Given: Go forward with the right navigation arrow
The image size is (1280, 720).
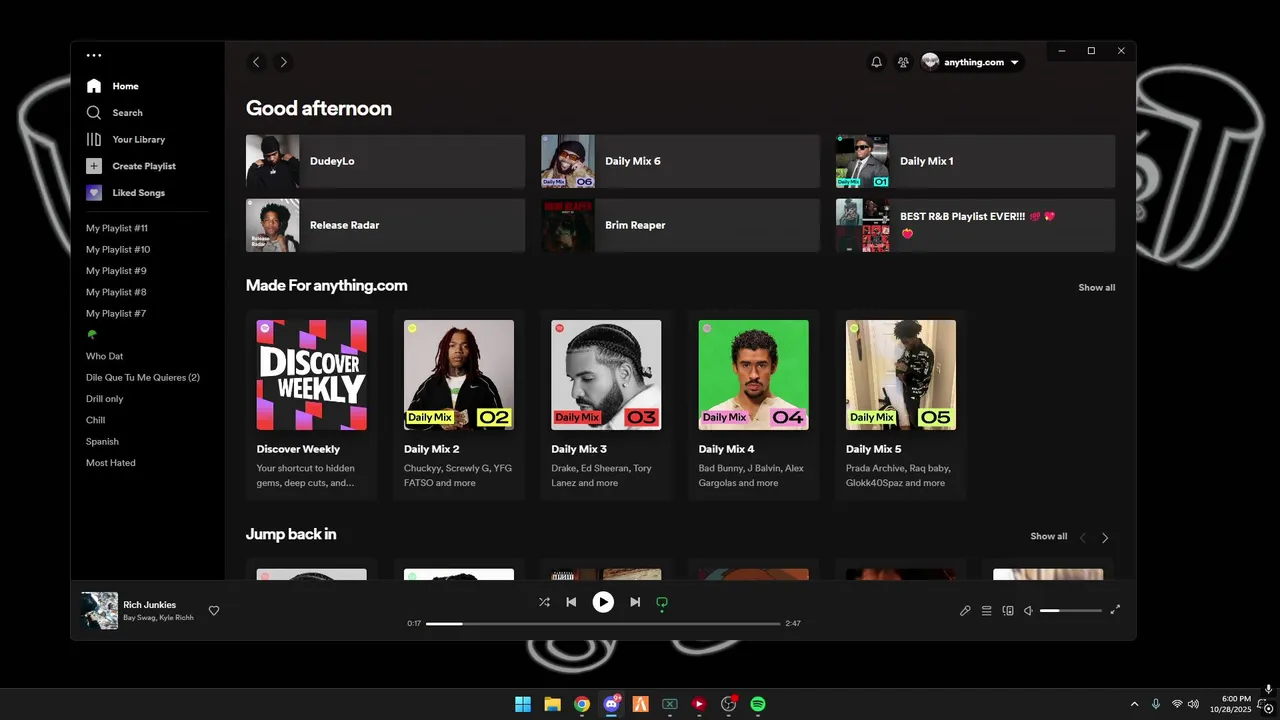Looking at the screenshot, I should [x=283, y=62].
